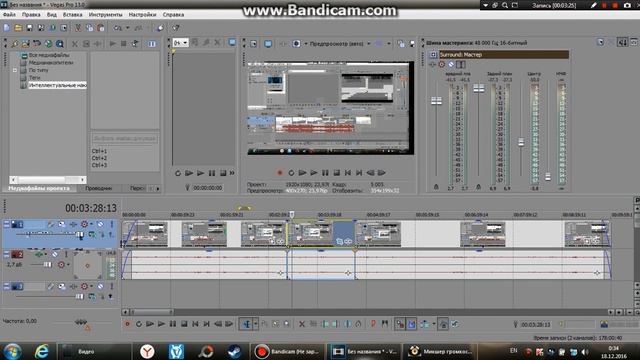
Task: Click the center channel volume fader
Action: click(521, 142)
